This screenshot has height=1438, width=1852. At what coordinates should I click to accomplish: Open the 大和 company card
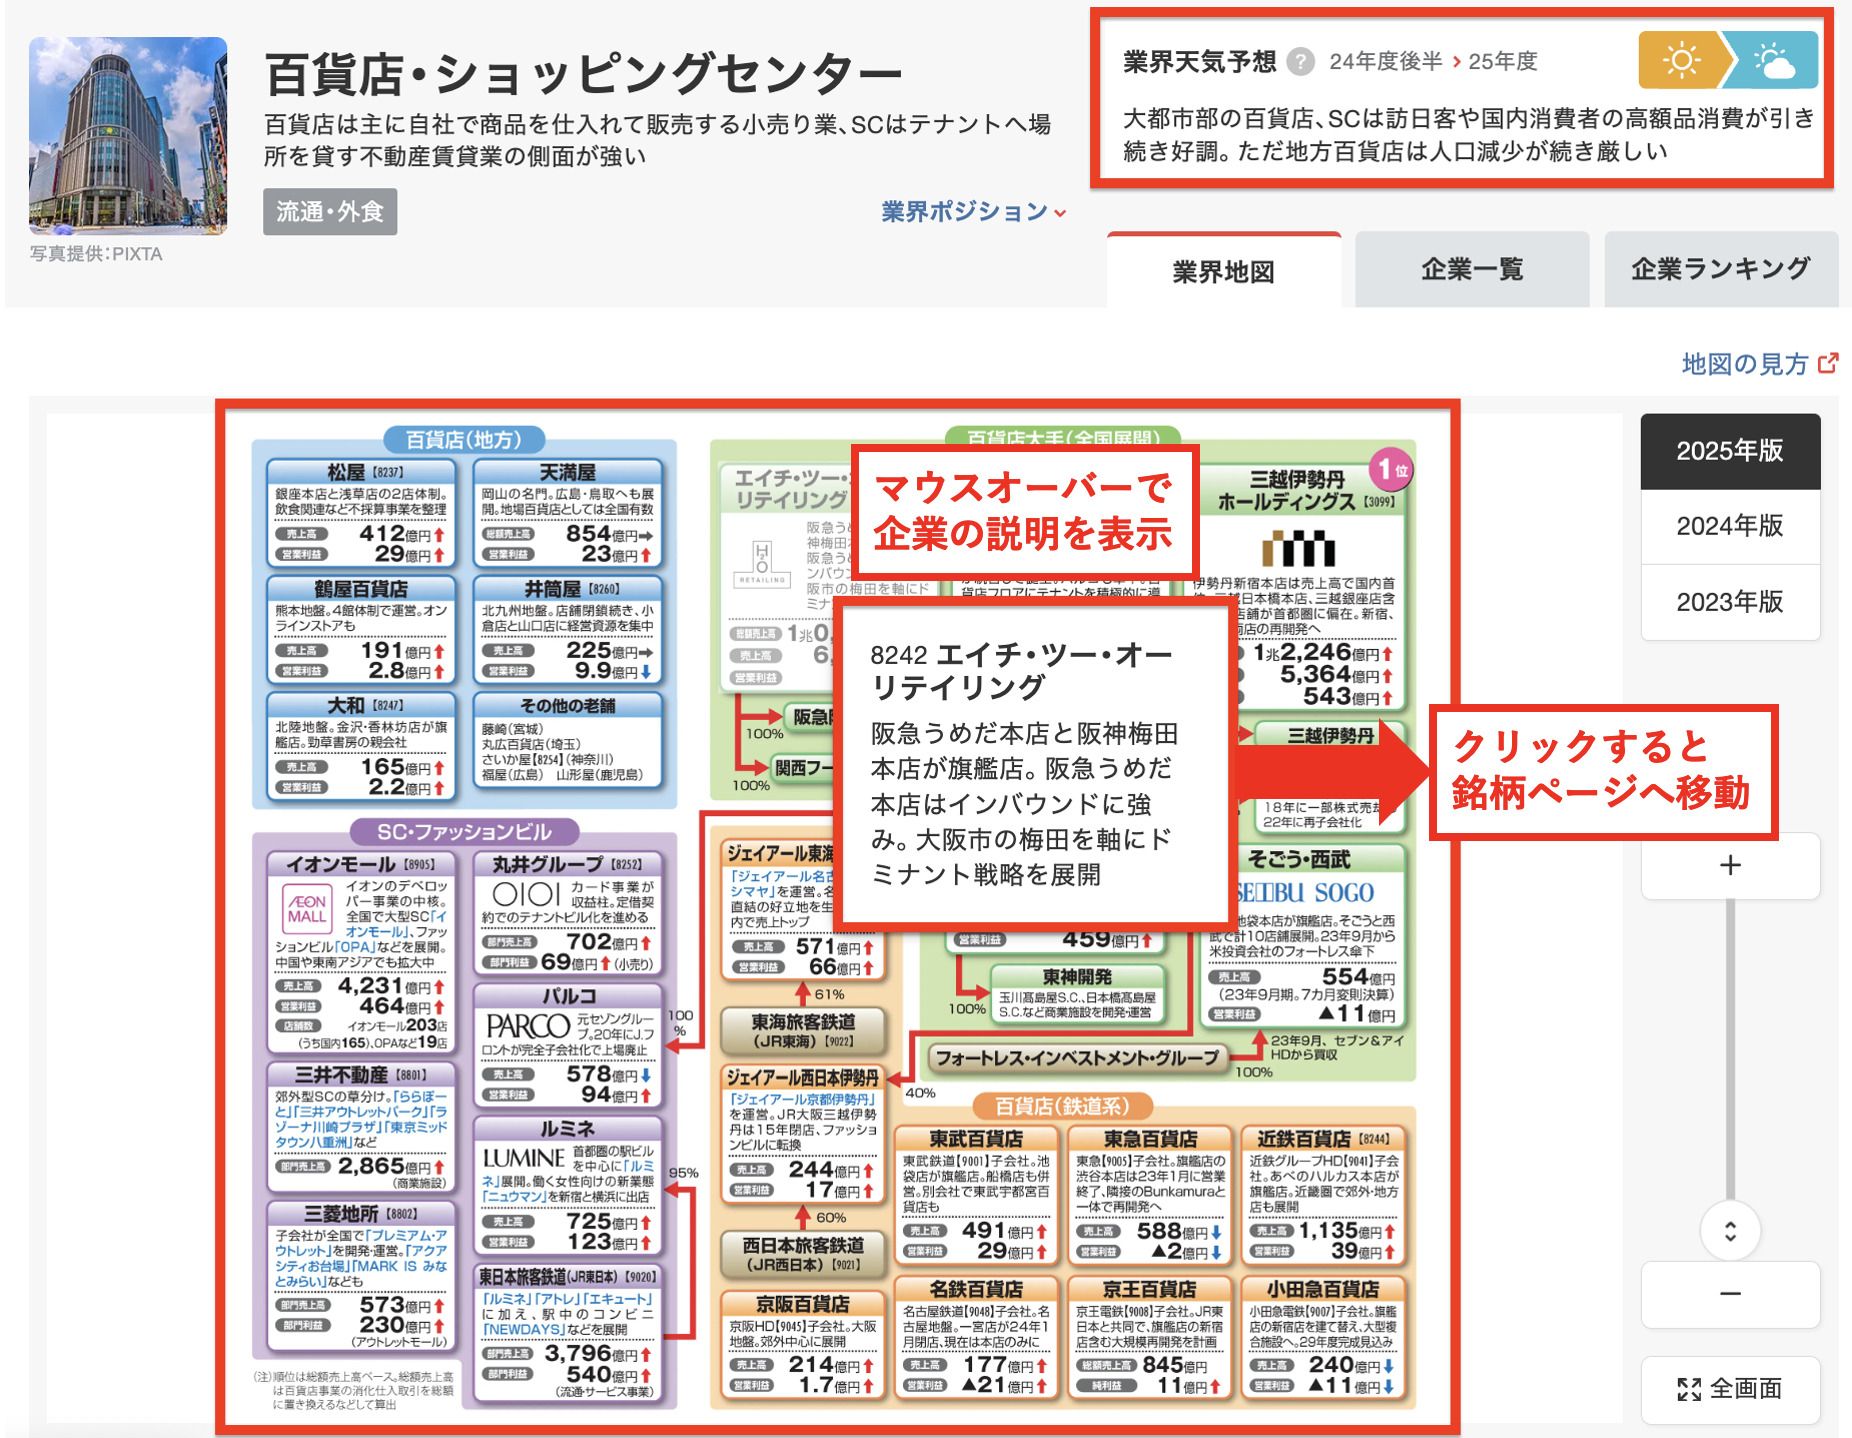coord(361,747)
